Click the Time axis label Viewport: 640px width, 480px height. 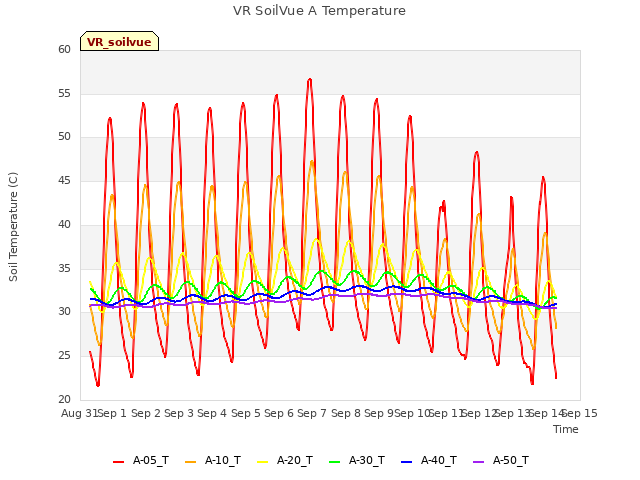(x=566, y=429)
